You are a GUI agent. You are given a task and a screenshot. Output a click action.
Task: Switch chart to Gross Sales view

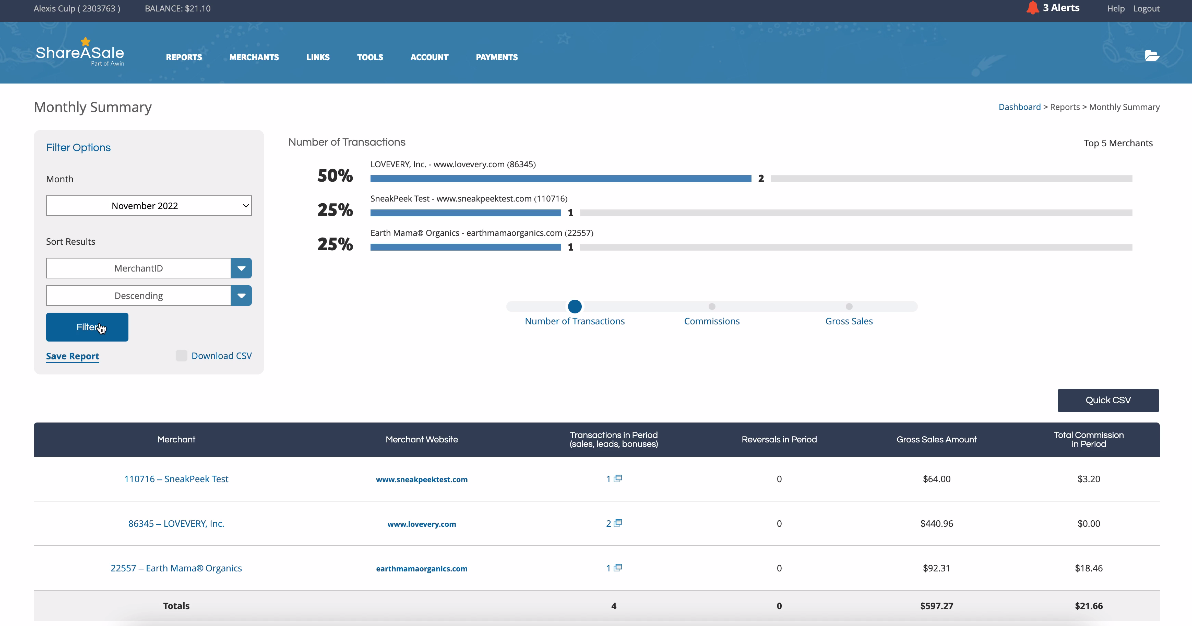(849, 307)
